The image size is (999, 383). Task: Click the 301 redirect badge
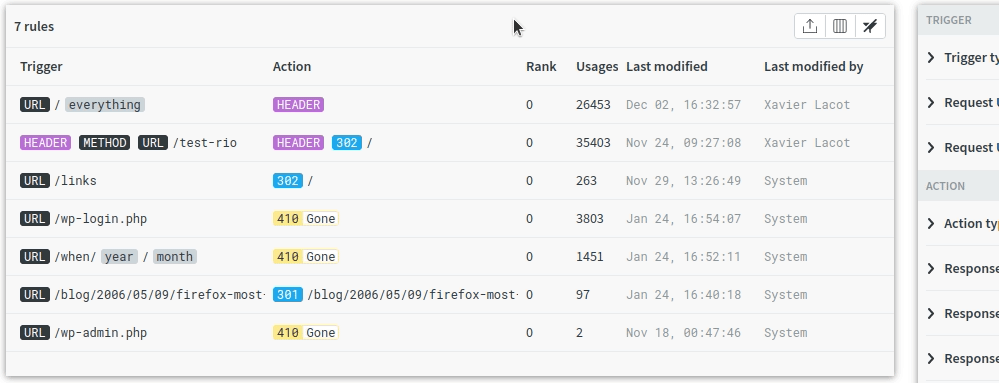pyautogui.click(x=287, y=294)
